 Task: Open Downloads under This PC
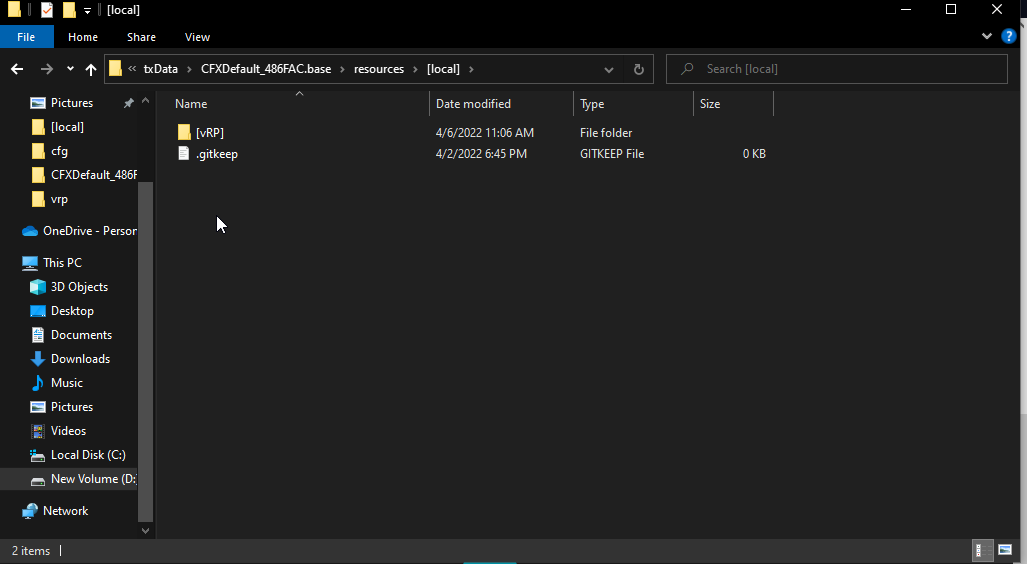tap(80, 359)
